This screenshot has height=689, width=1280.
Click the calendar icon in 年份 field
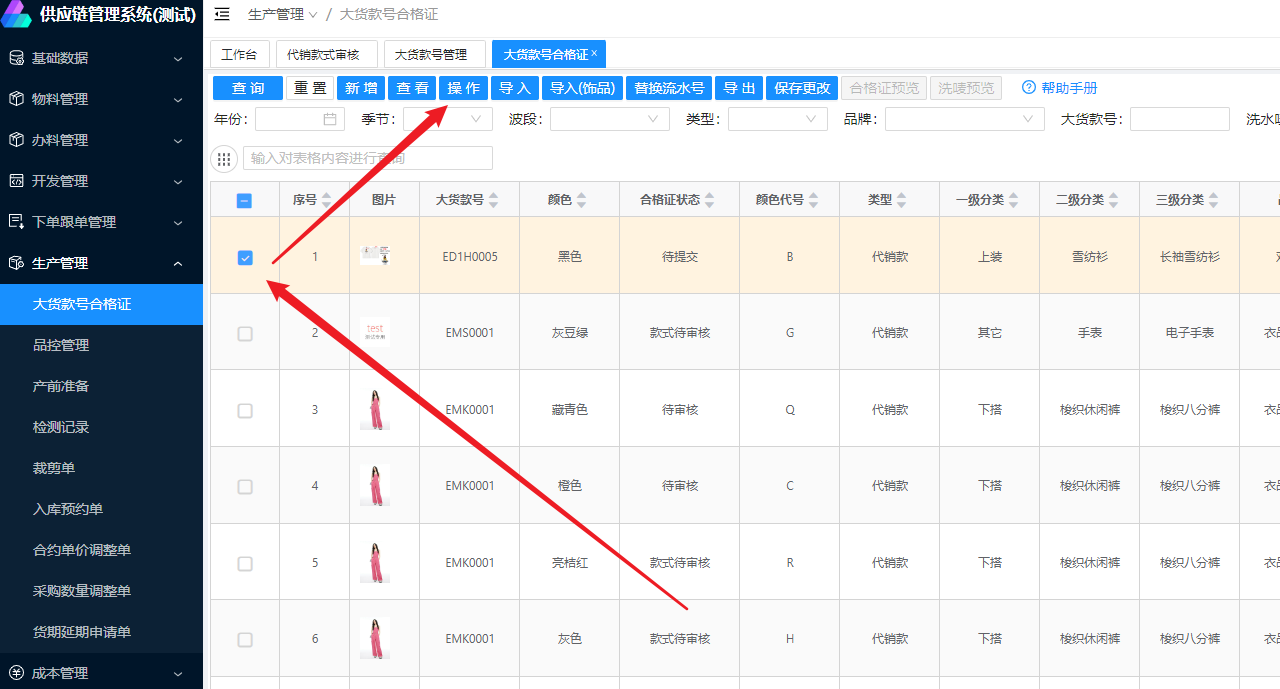pos(330,119)
